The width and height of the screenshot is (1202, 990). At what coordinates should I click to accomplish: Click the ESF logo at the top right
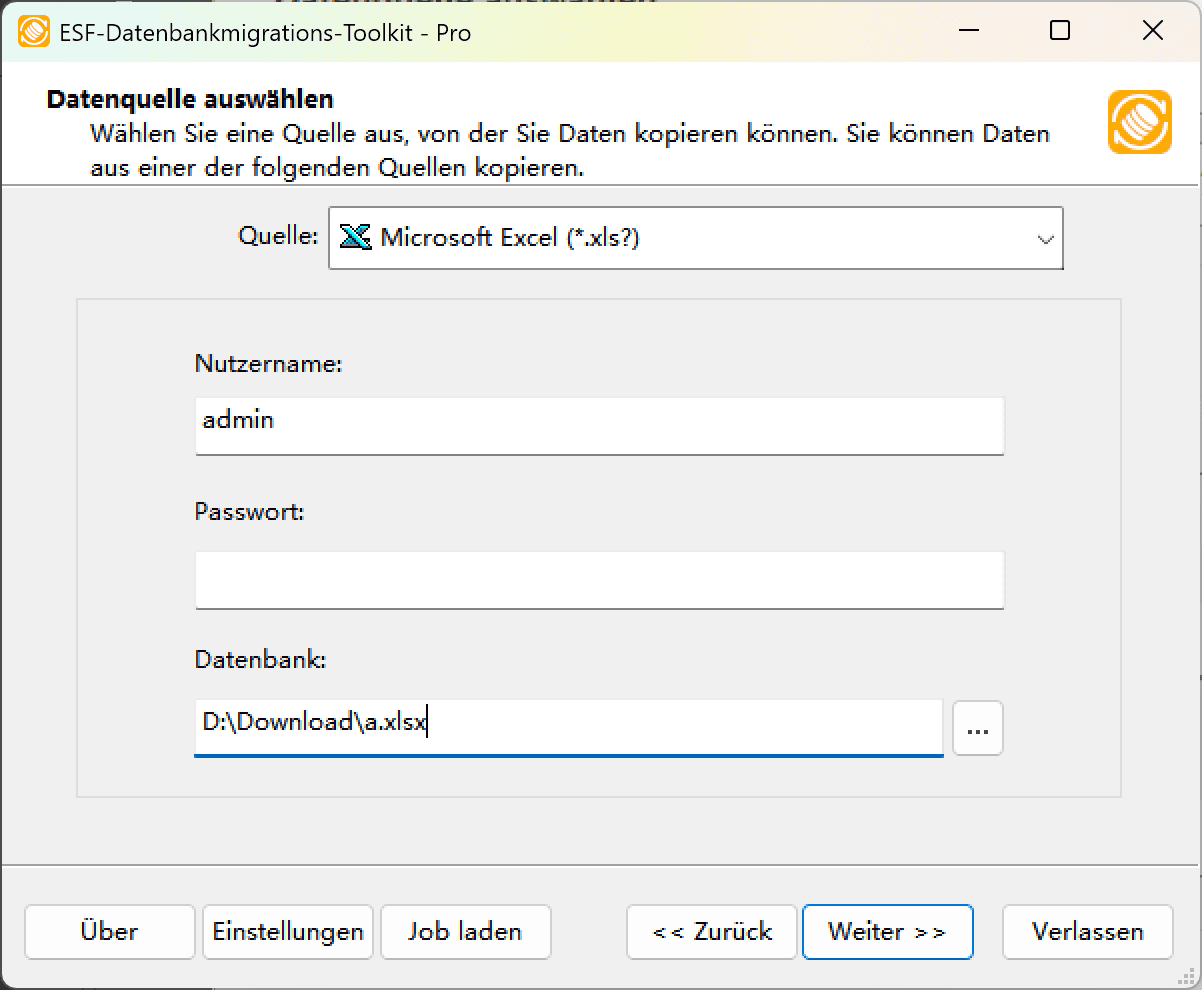(1139, 122)
